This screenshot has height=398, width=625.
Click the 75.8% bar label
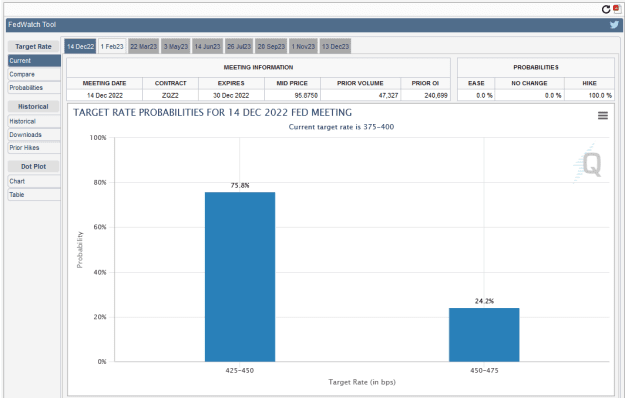[240, 185]
